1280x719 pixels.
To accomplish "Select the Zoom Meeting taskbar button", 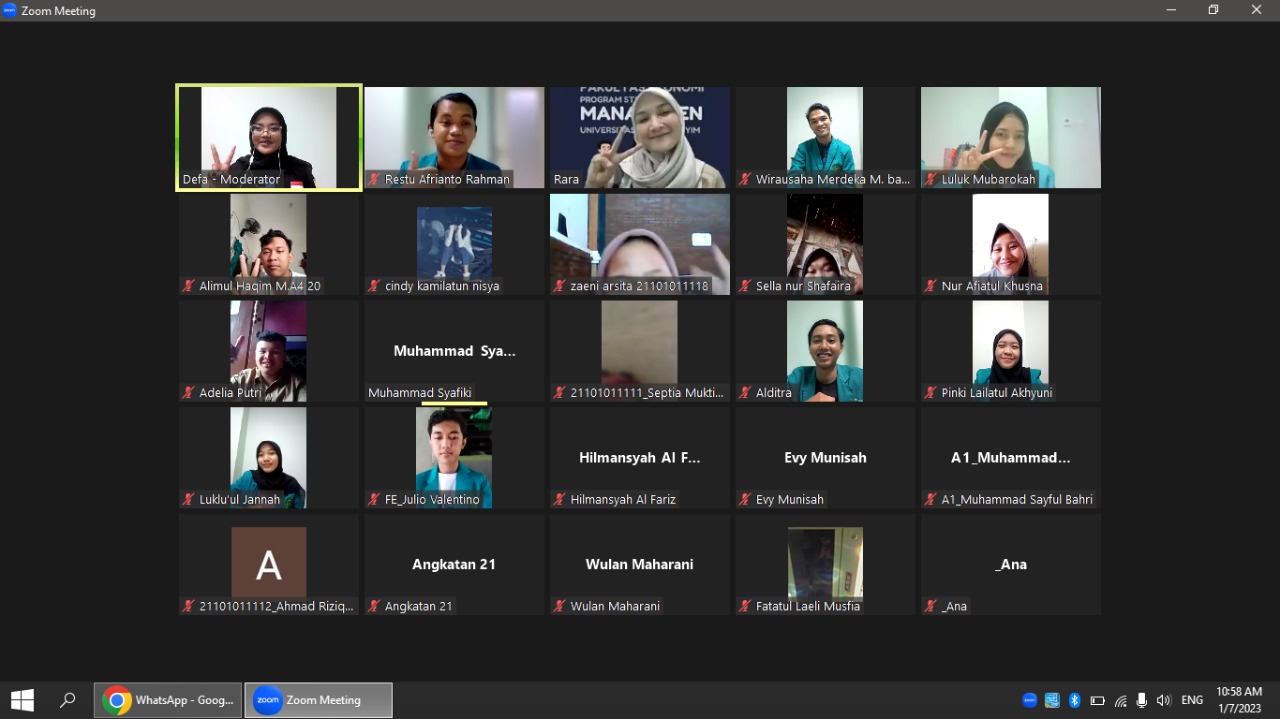I will (x=319, y=700).
